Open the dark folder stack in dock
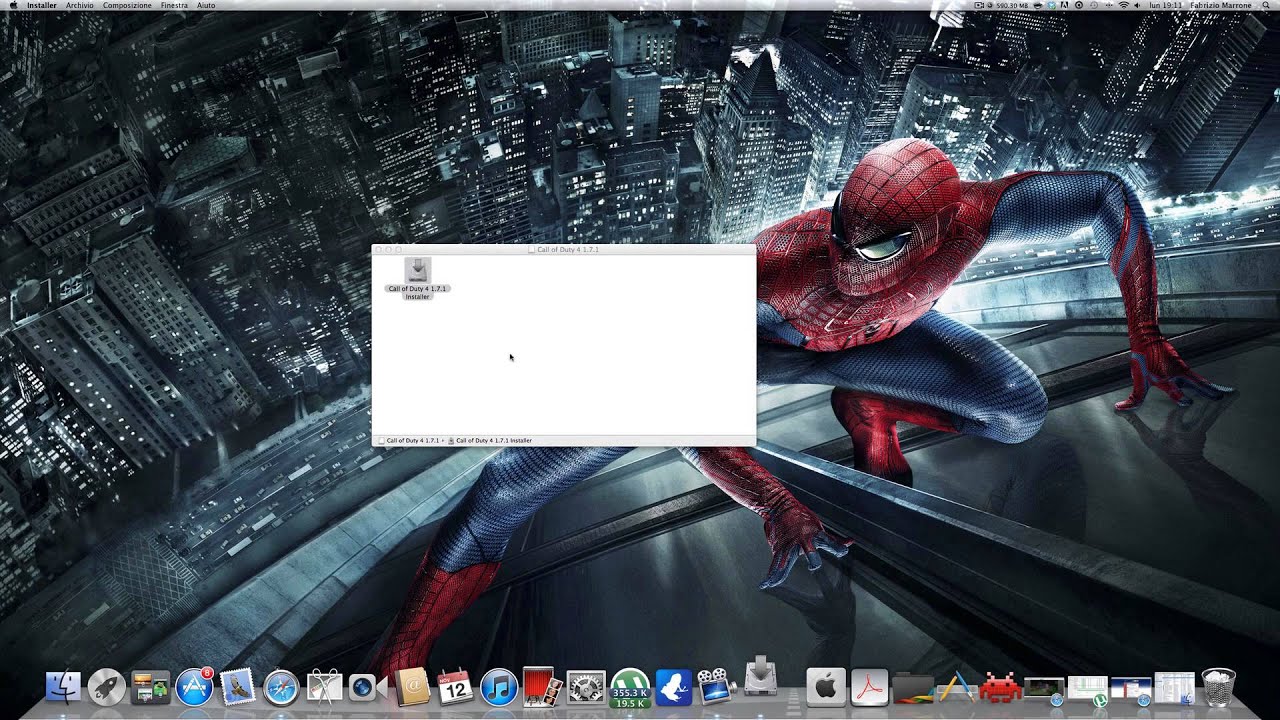The width and height of the screenshot is (1280, 720). pyautogui.click(x=912, y=688)
